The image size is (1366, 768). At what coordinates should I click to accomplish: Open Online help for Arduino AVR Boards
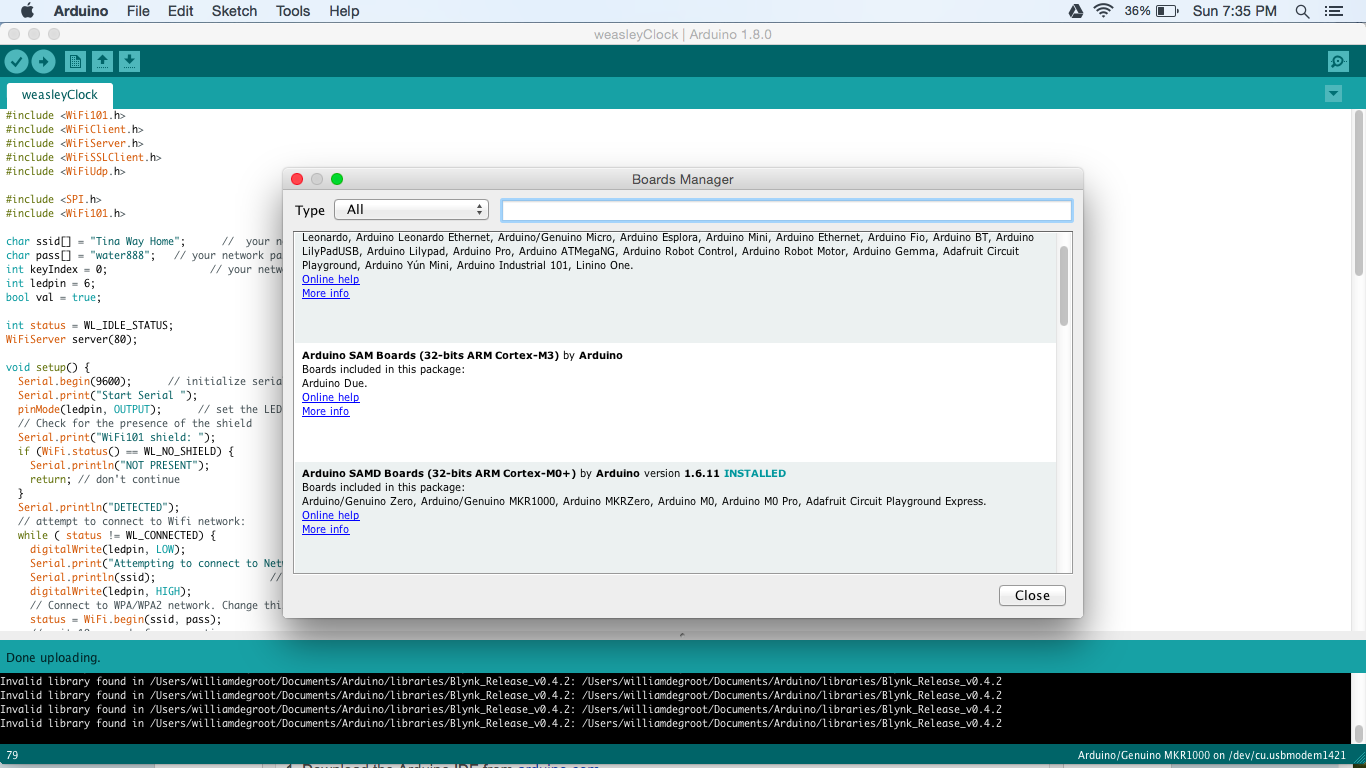pyautogui.click(x=330, y=279)
